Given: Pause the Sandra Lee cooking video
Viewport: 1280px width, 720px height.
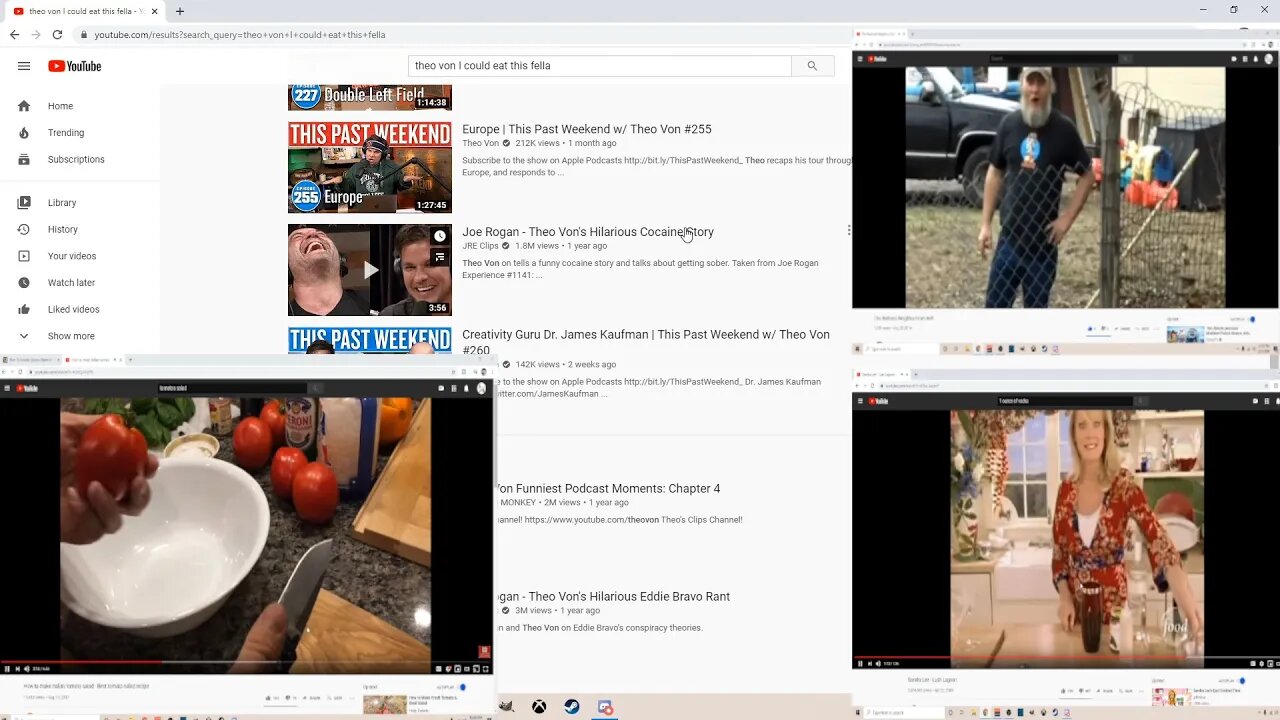Looking at the screenshot, I should tap(860, 663).
